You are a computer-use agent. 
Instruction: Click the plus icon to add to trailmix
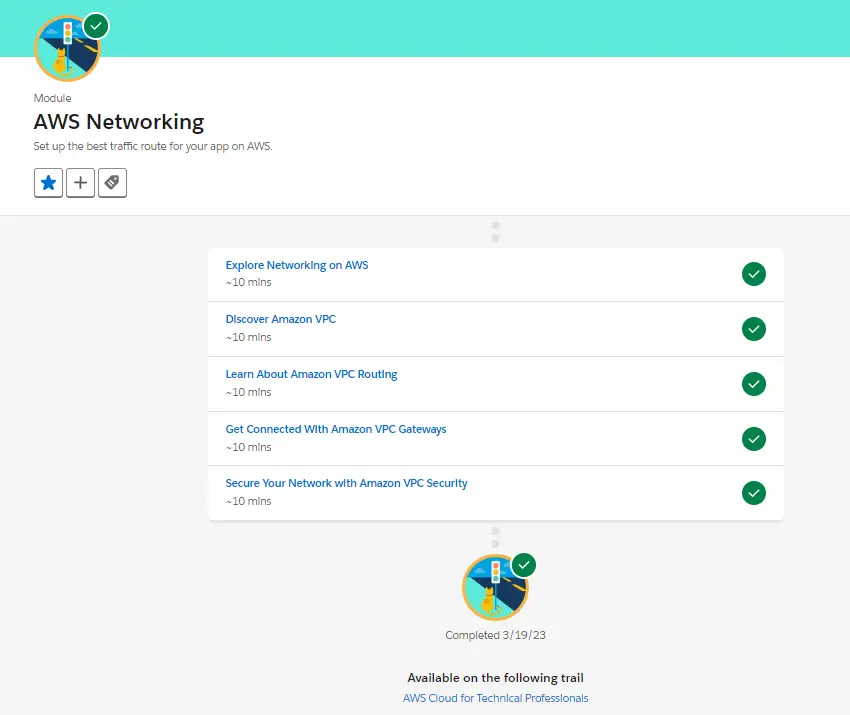80,183
